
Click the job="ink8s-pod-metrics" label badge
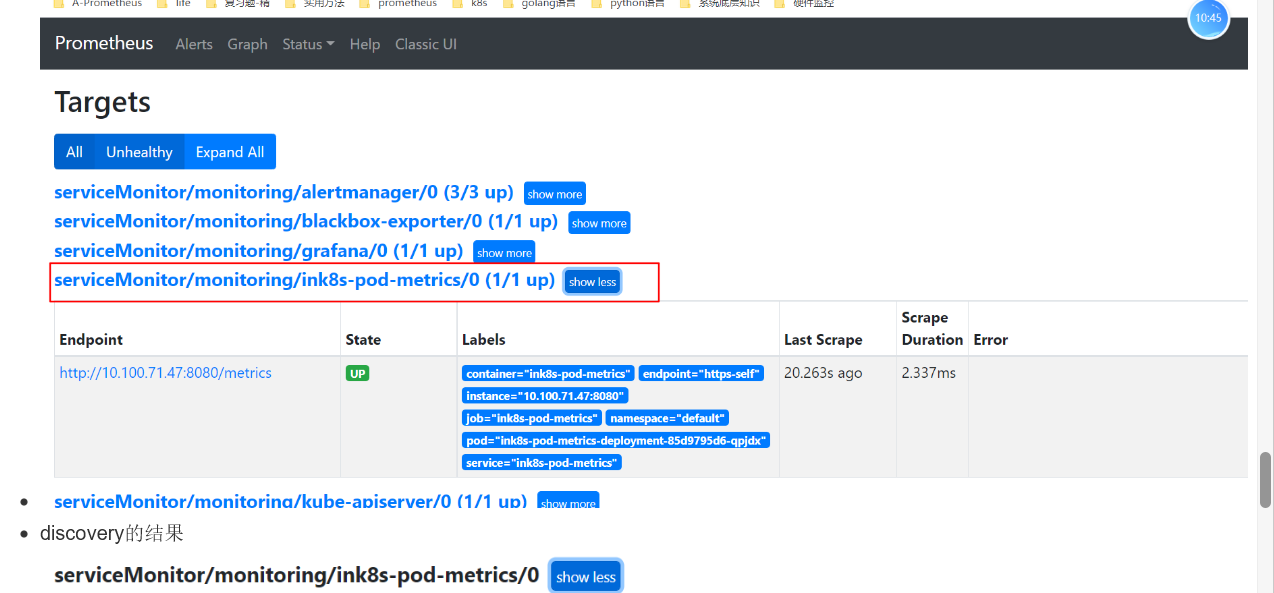tap(531, 418)
